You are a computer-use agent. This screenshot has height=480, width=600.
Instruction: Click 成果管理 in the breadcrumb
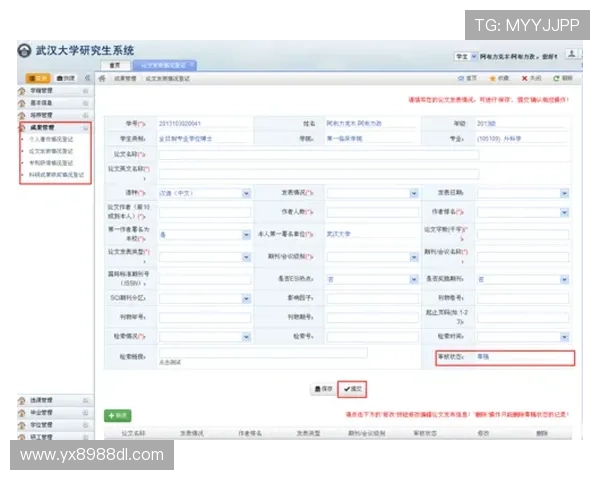tap(125, 78)
